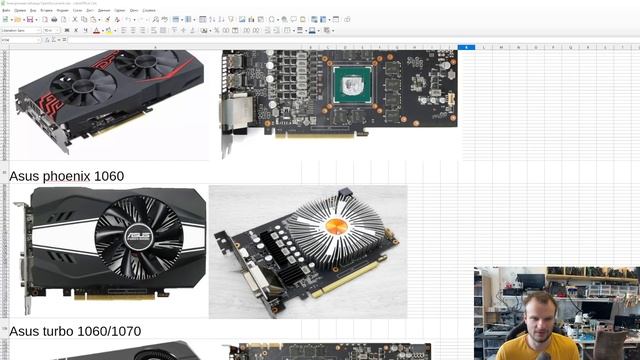This screenshot has height=360, width=640.
Task: Insert an image
Action: (242, 20)
